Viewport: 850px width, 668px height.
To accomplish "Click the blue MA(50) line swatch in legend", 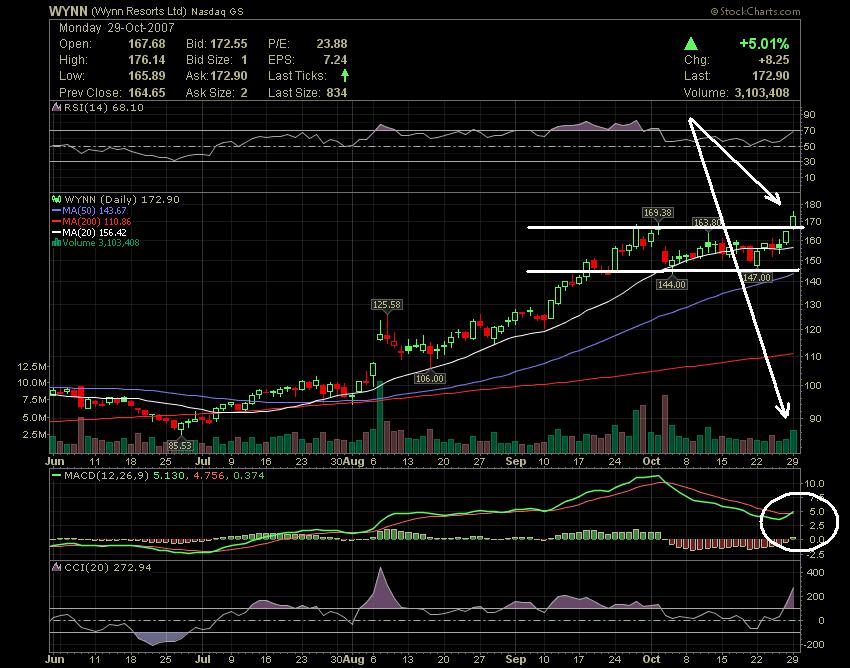I will [x=56, y=210].
